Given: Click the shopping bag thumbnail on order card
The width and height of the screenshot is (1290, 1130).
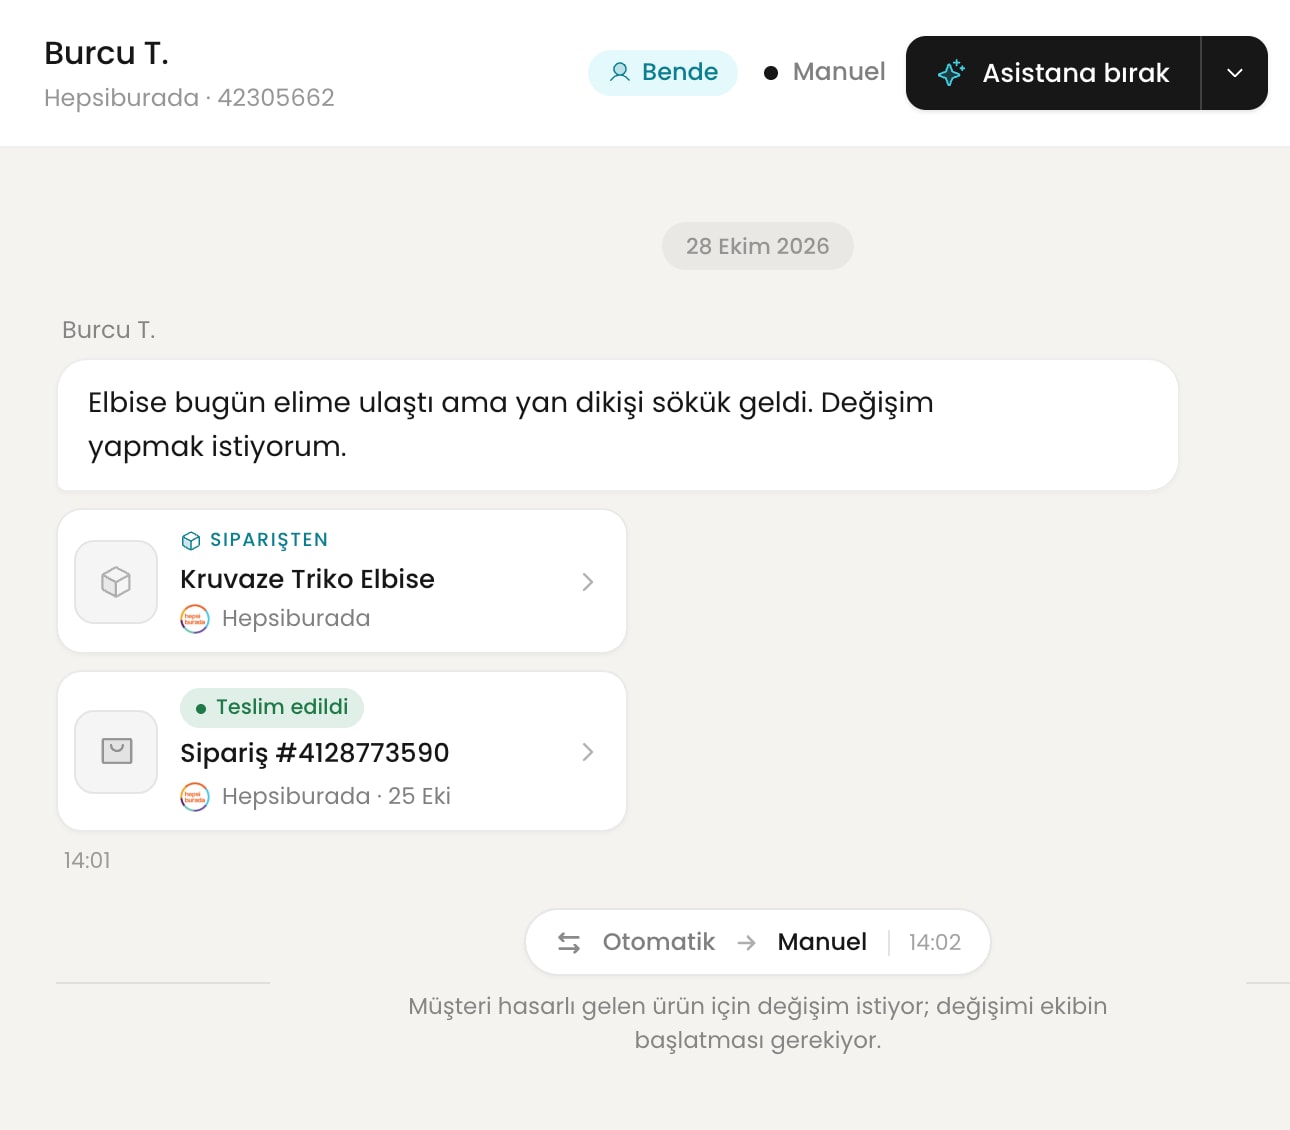Looking at the screenshot, I should point(116,752).
